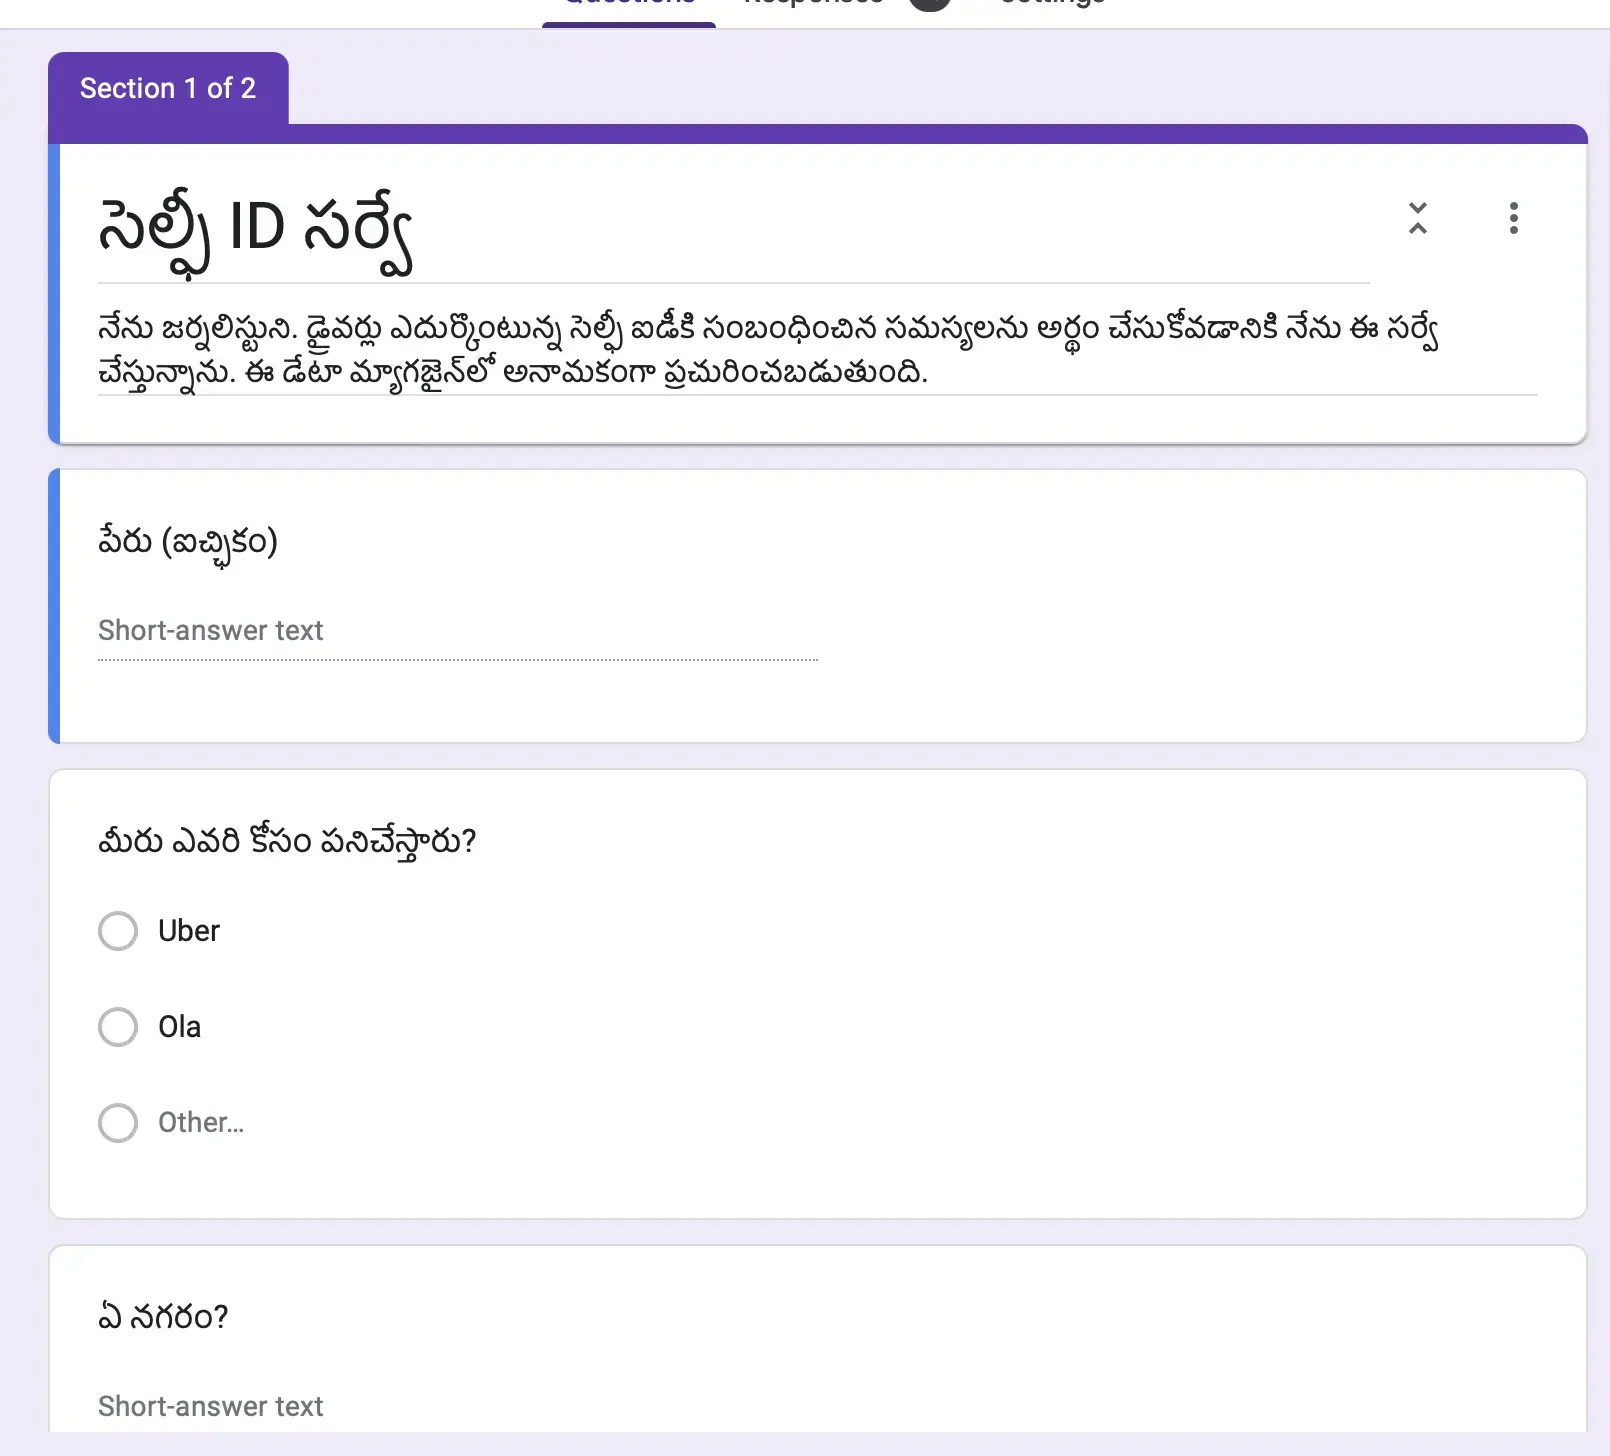Open the section's three-dot more options menu
Screen dimensions: 1610x1456
click(1513, 218)
